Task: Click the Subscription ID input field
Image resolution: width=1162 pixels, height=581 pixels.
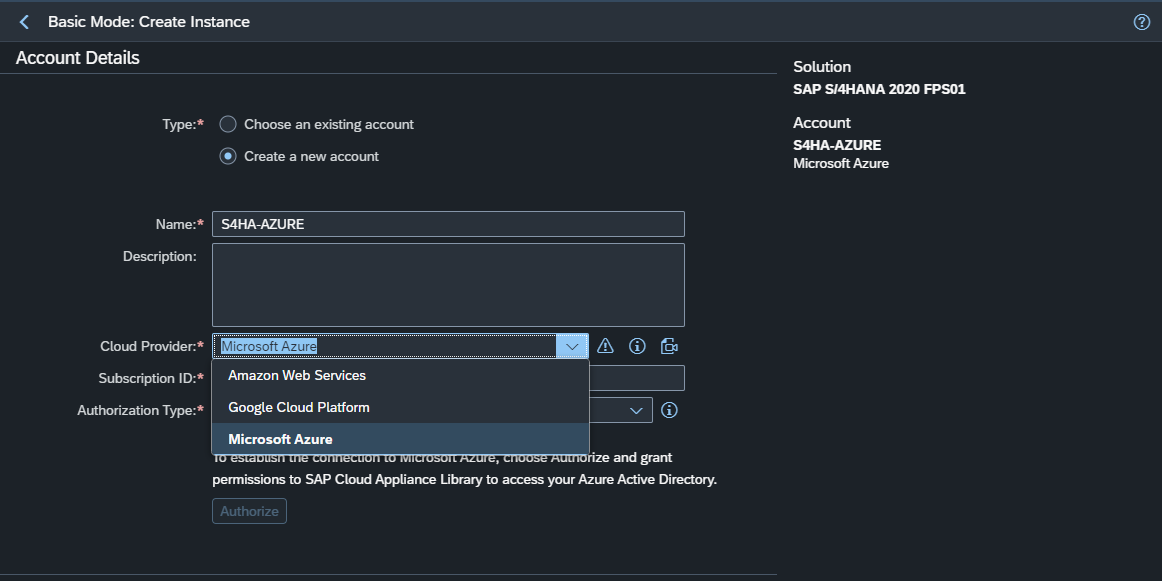Action: (637, 378)
